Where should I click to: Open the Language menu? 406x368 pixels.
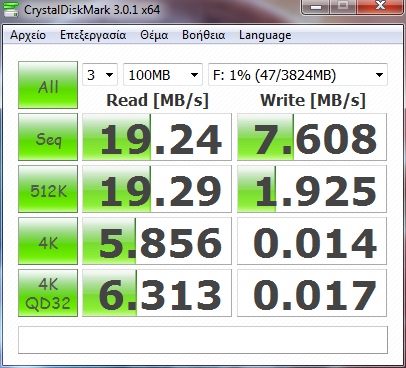[265, 35]
